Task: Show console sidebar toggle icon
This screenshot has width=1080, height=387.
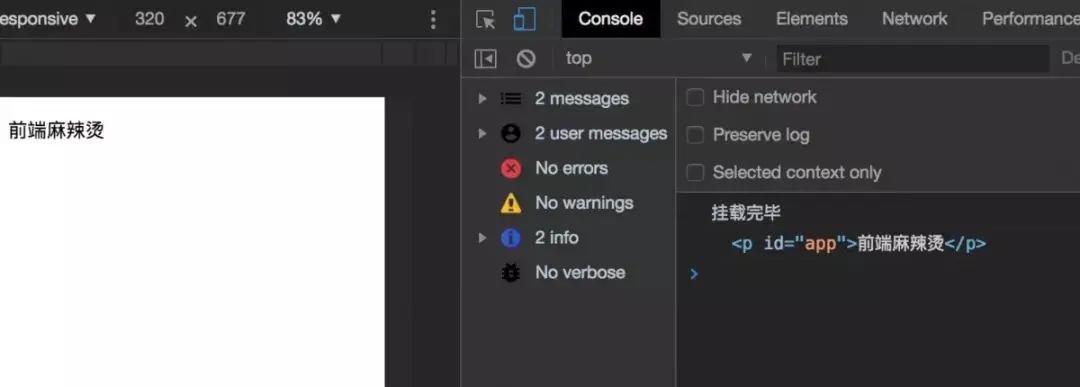Action: [486, 59]
